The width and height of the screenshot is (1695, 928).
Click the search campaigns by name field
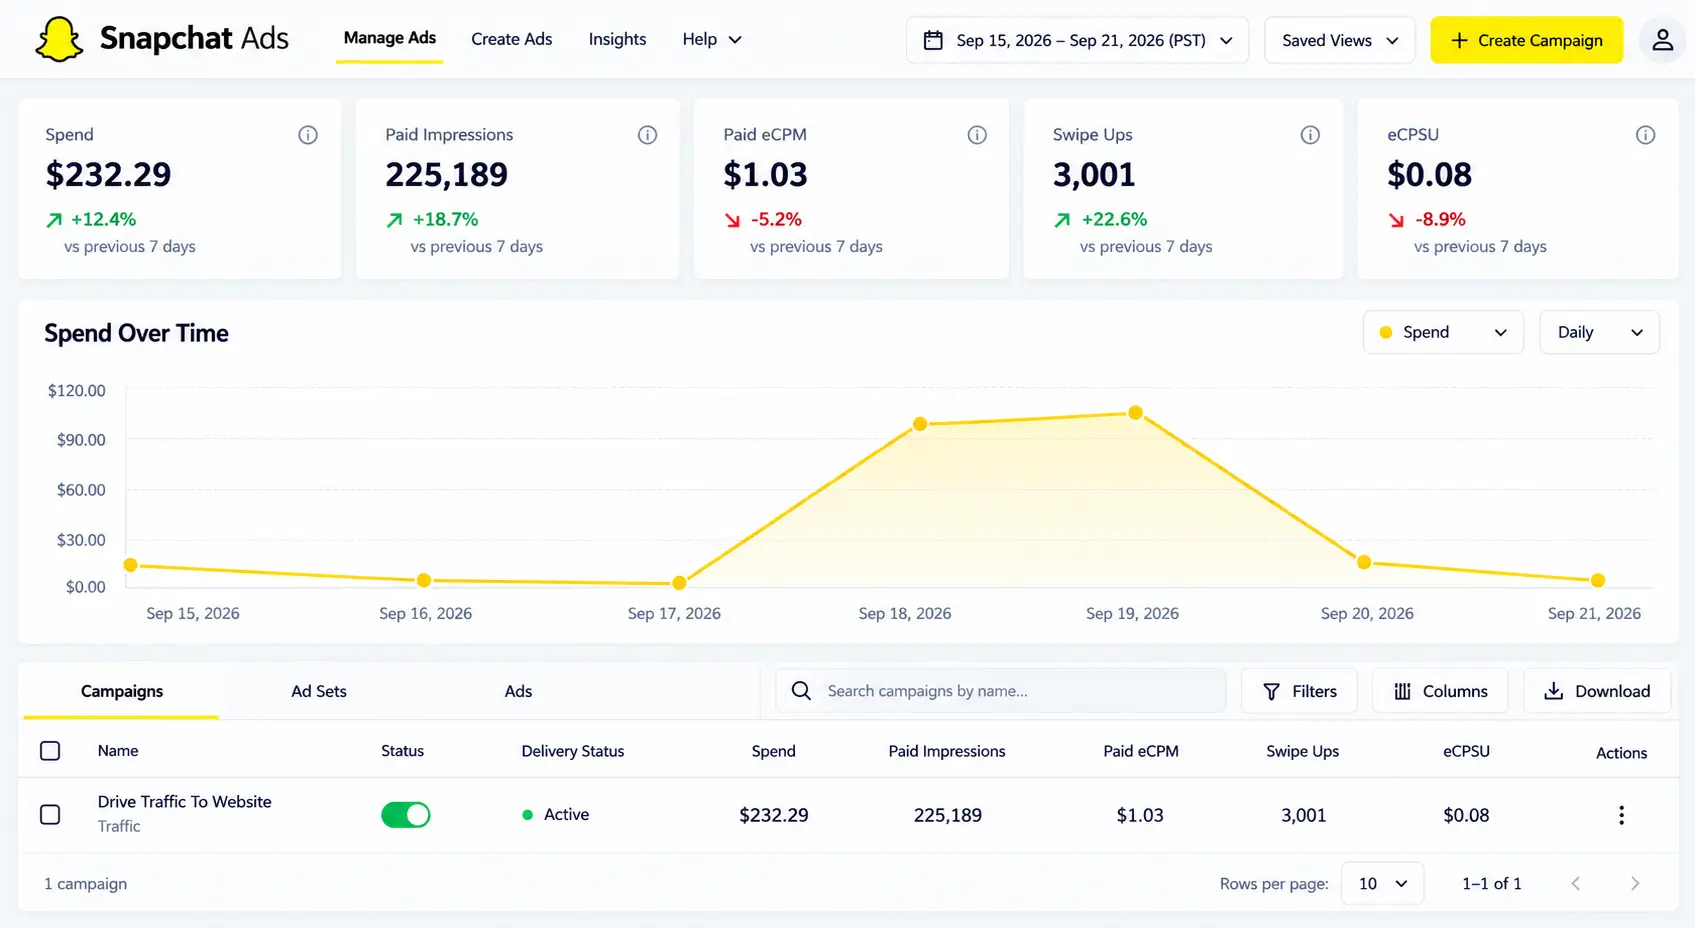tap(1001, 691)
